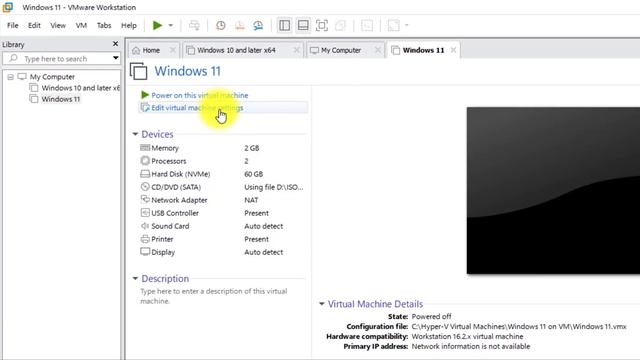Click the Unity mode toolbar icon
640x360 pixels.
pos(340,25)
